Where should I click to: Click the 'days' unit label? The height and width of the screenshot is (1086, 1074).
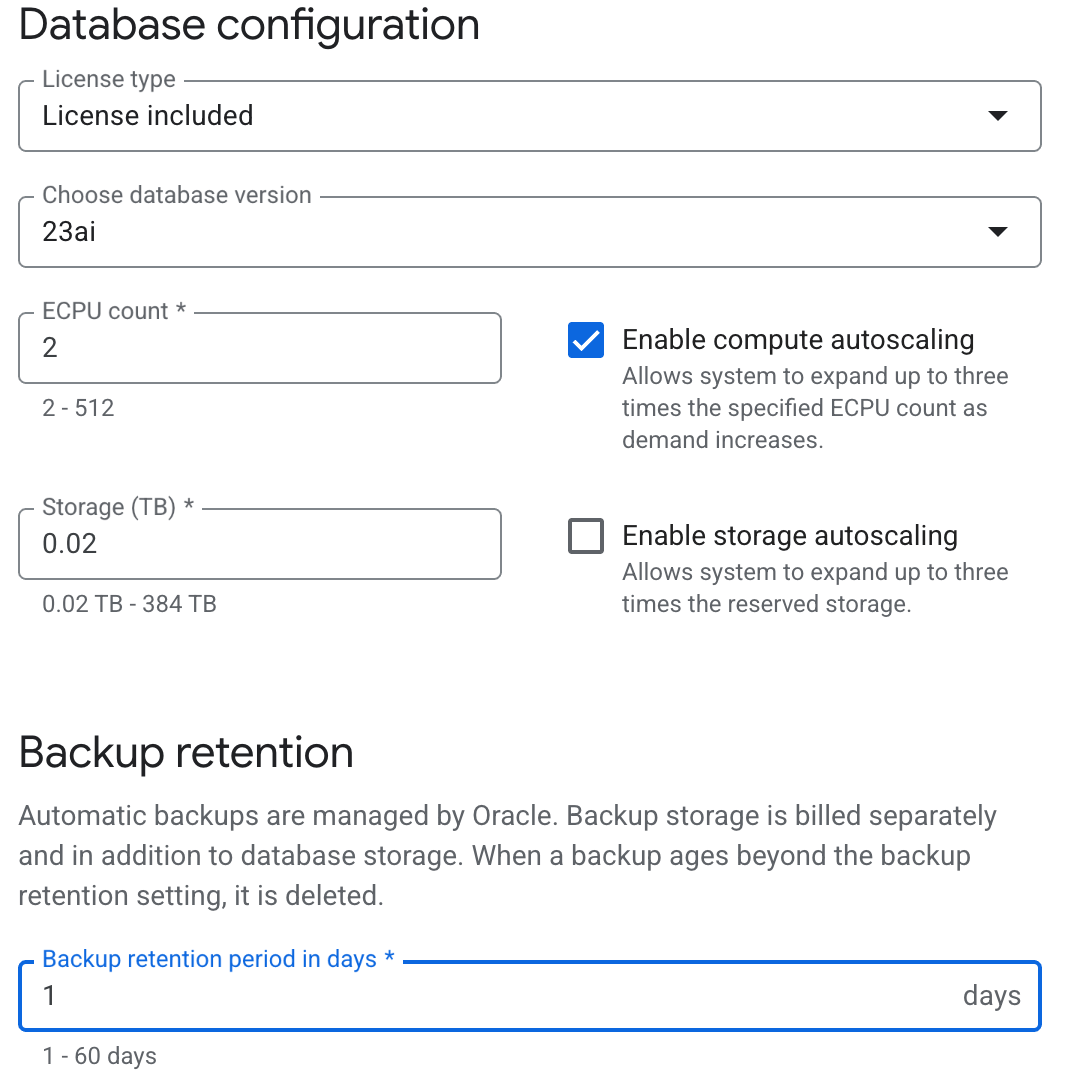(991, 995)
